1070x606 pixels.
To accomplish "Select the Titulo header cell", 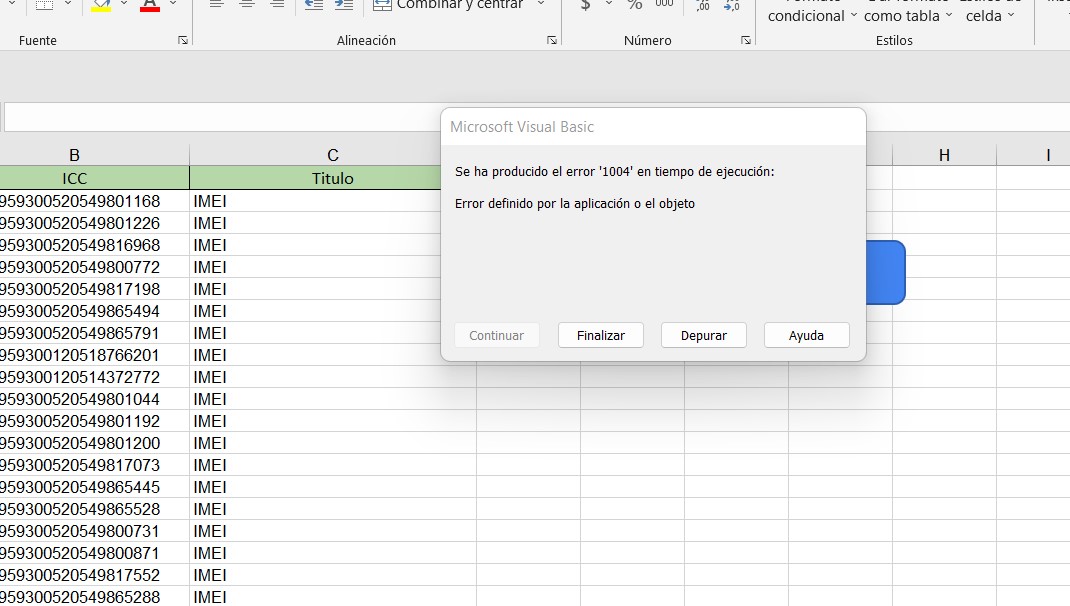I will pos(315,178).
